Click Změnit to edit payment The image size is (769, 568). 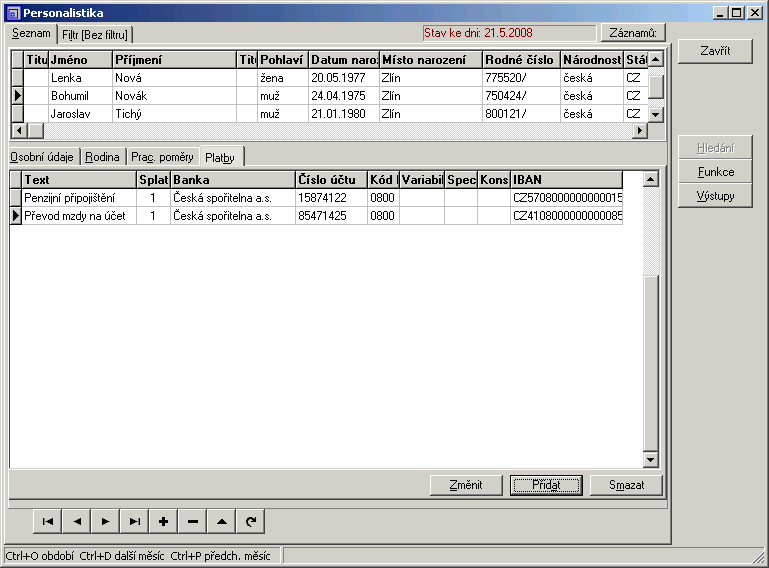coord(466,485)
